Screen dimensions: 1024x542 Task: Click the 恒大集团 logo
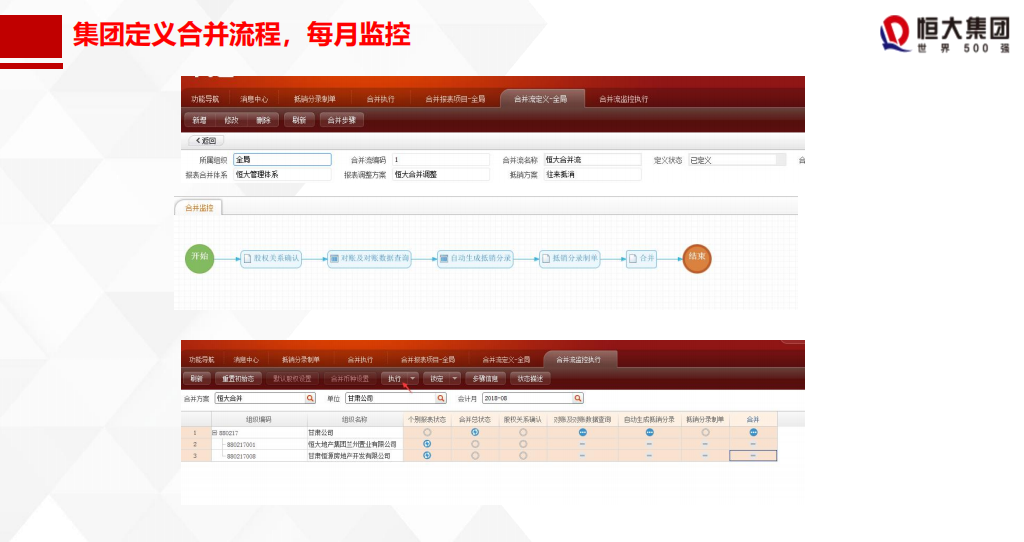tap(944, 34)
